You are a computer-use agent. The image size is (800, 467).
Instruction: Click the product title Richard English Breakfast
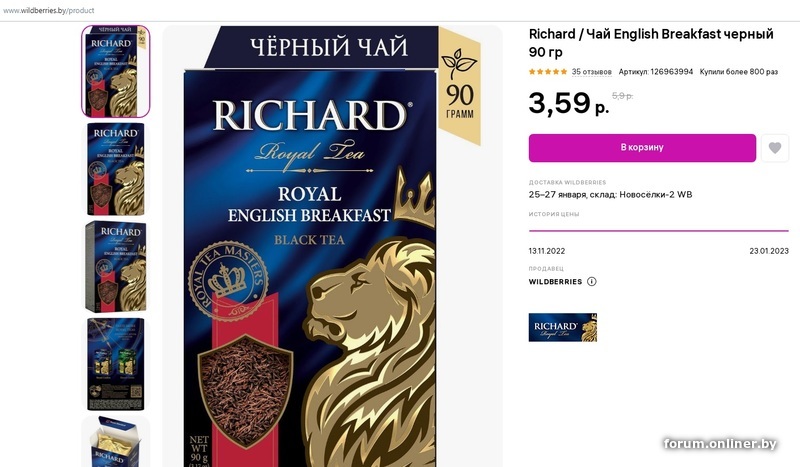[651, 43]
